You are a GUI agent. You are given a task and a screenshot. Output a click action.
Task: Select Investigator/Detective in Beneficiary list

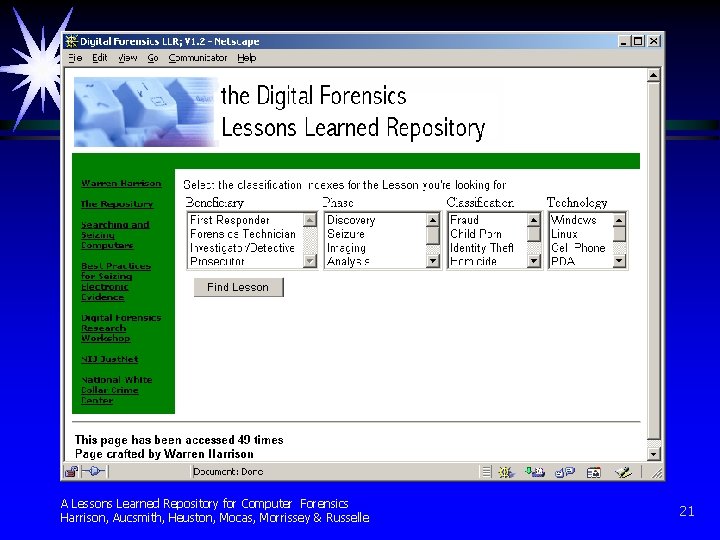tap(246, 248)
